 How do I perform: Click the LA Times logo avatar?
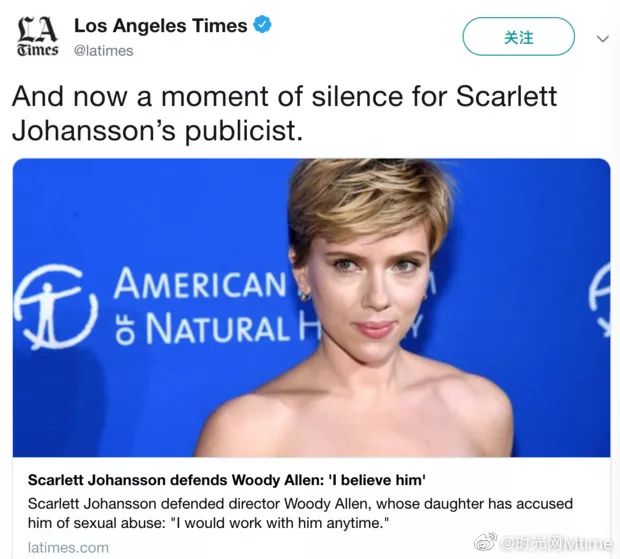pyautogui.click(x=36, y=38)
